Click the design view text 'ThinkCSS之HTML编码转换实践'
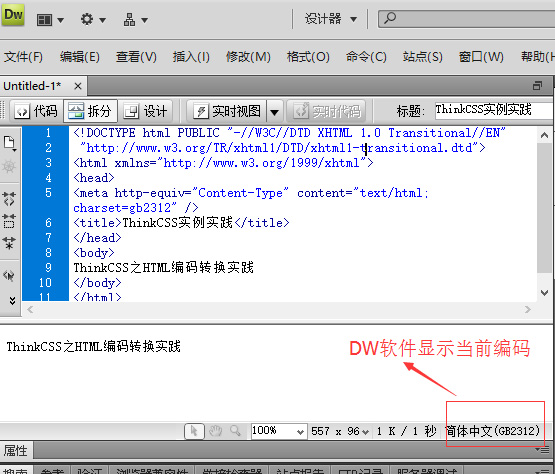Screen dimensions: 555x474 (93, 347)
